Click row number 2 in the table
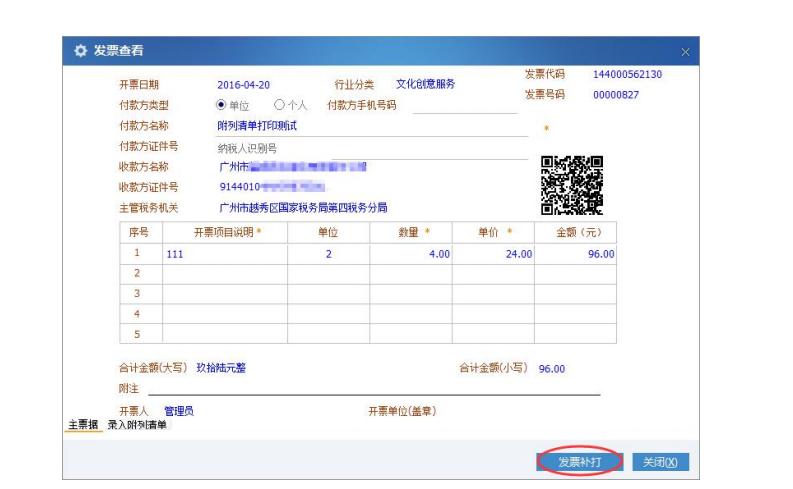793x489 pixels. pos(137,274)
